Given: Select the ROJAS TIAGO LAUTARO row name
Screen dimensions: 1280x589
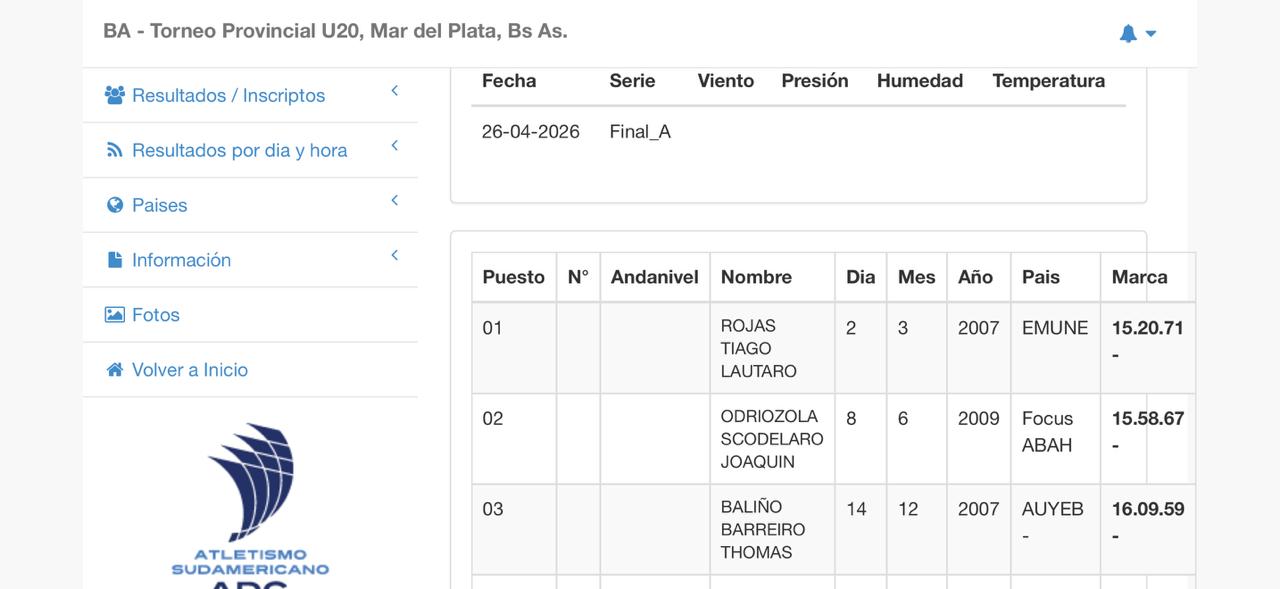Looking at the screenshot, I should (x=758, y=348).
